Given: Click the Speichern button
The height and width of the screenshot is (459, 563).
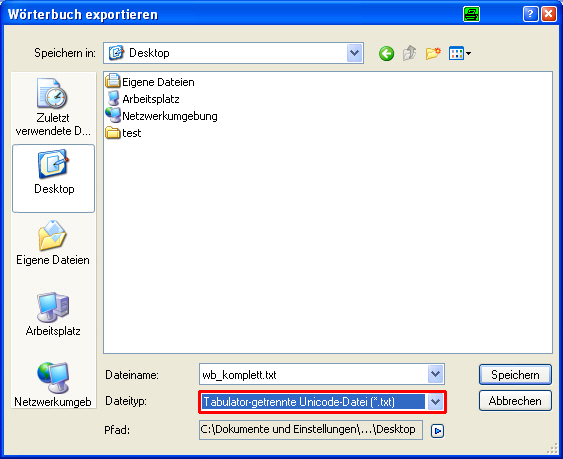Looking at the screenshot, I should pyautogui.click(x=515, y=375).
